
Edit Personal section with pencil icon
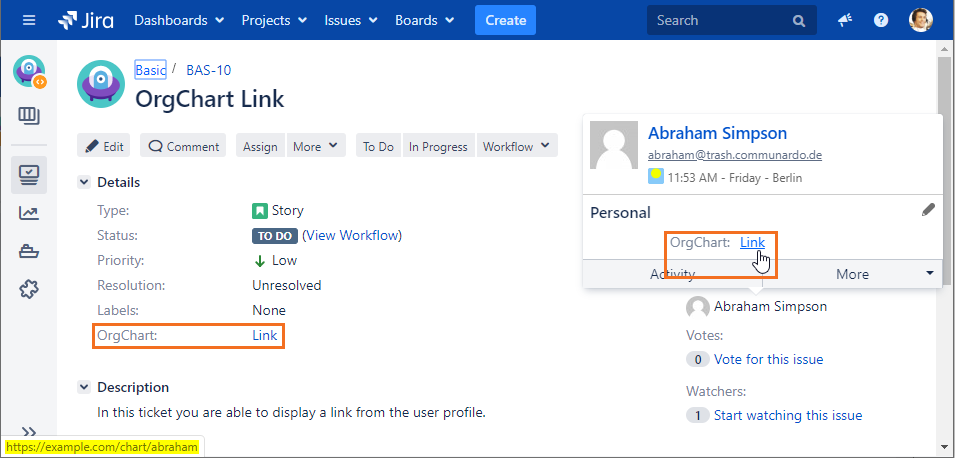click(x=928, y=210)
